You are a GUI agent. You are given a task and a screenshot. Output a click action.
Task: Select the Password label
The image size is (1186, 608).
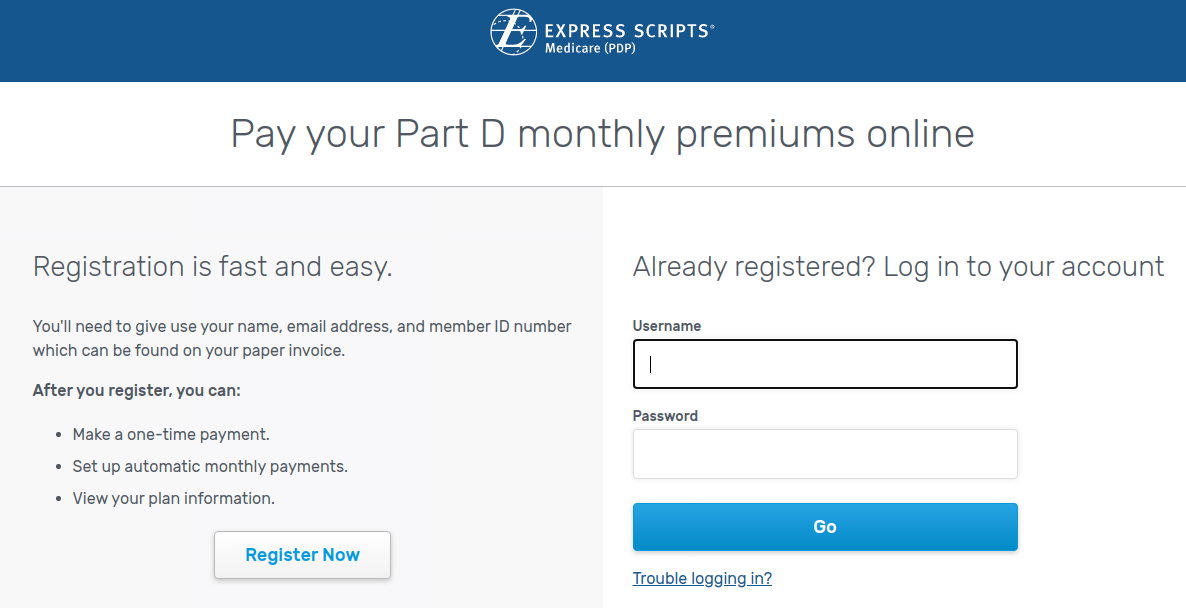click(663, 415)
